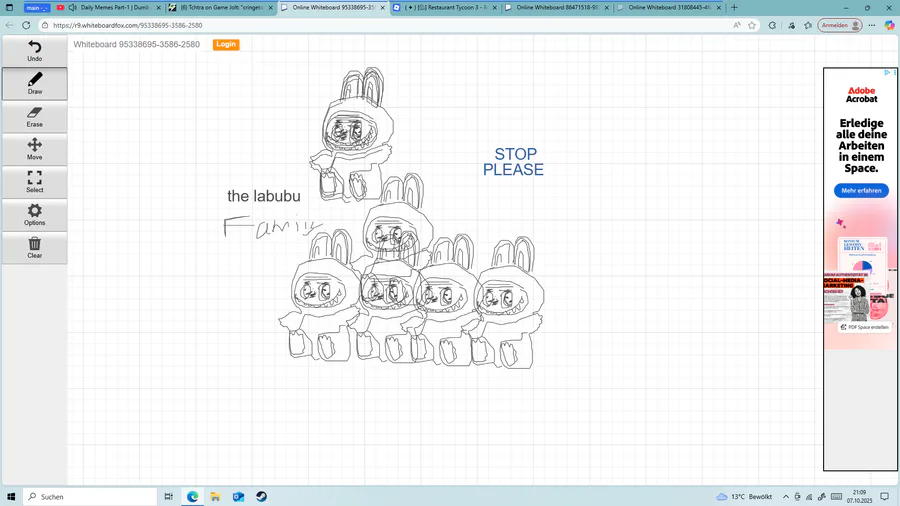
Task: Switch to Online Whiteboard 31808445 tab
Action: pyautogui.click(x=669, y=7)
